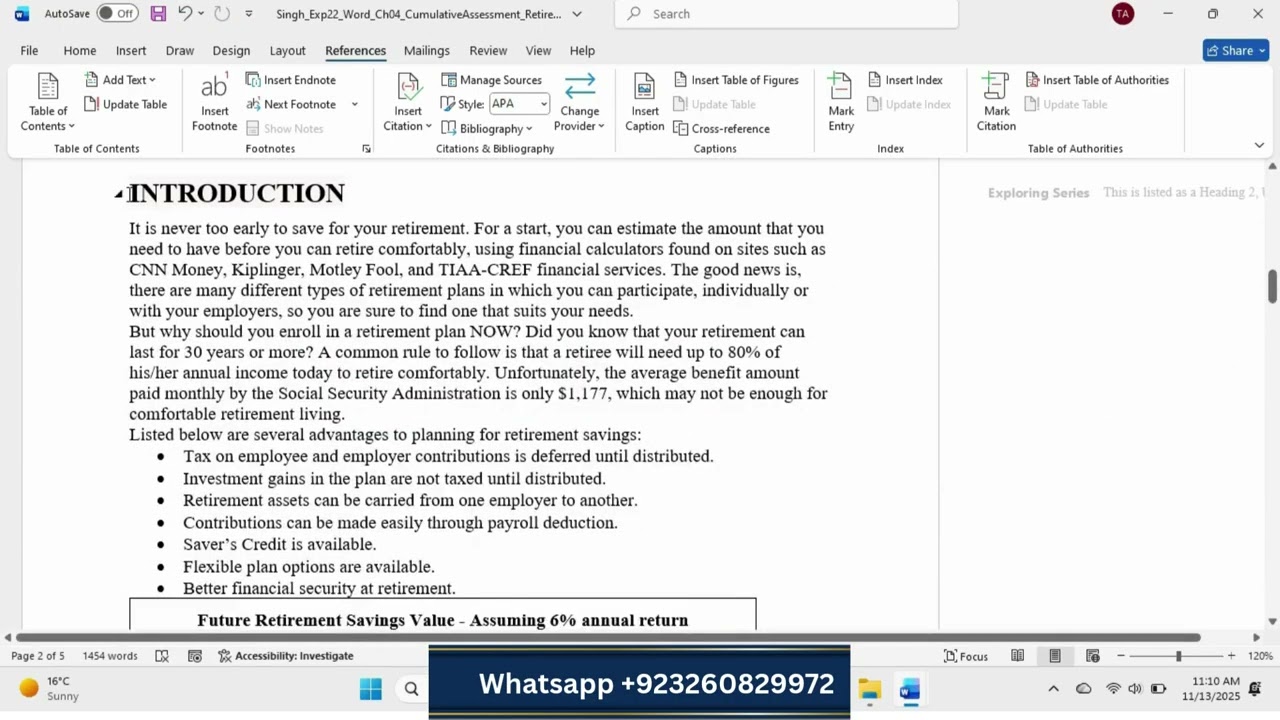This screenshot has height=720, width=1280.
Task: Open the Table of Contents gallery
Action: tap(48, 103)
